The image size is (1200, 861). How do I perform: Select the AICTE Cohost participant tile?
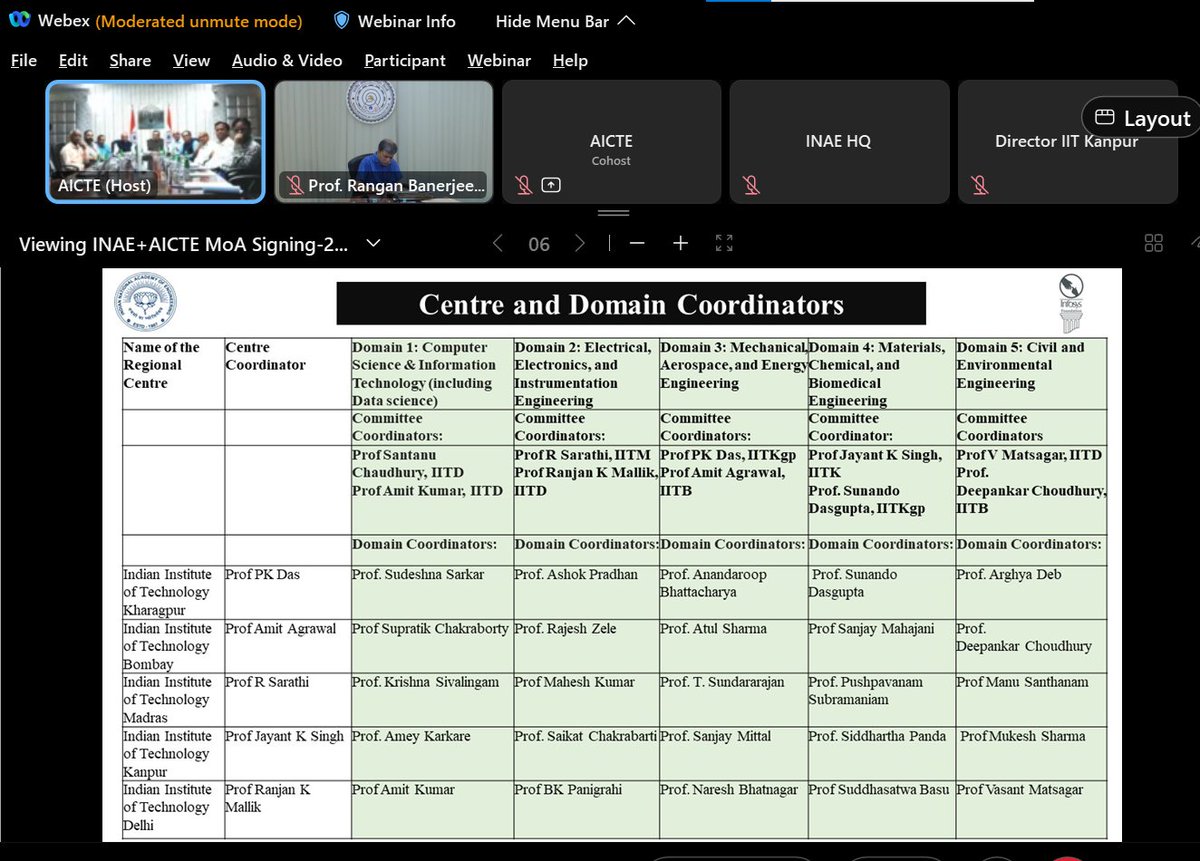pos(611,142)
